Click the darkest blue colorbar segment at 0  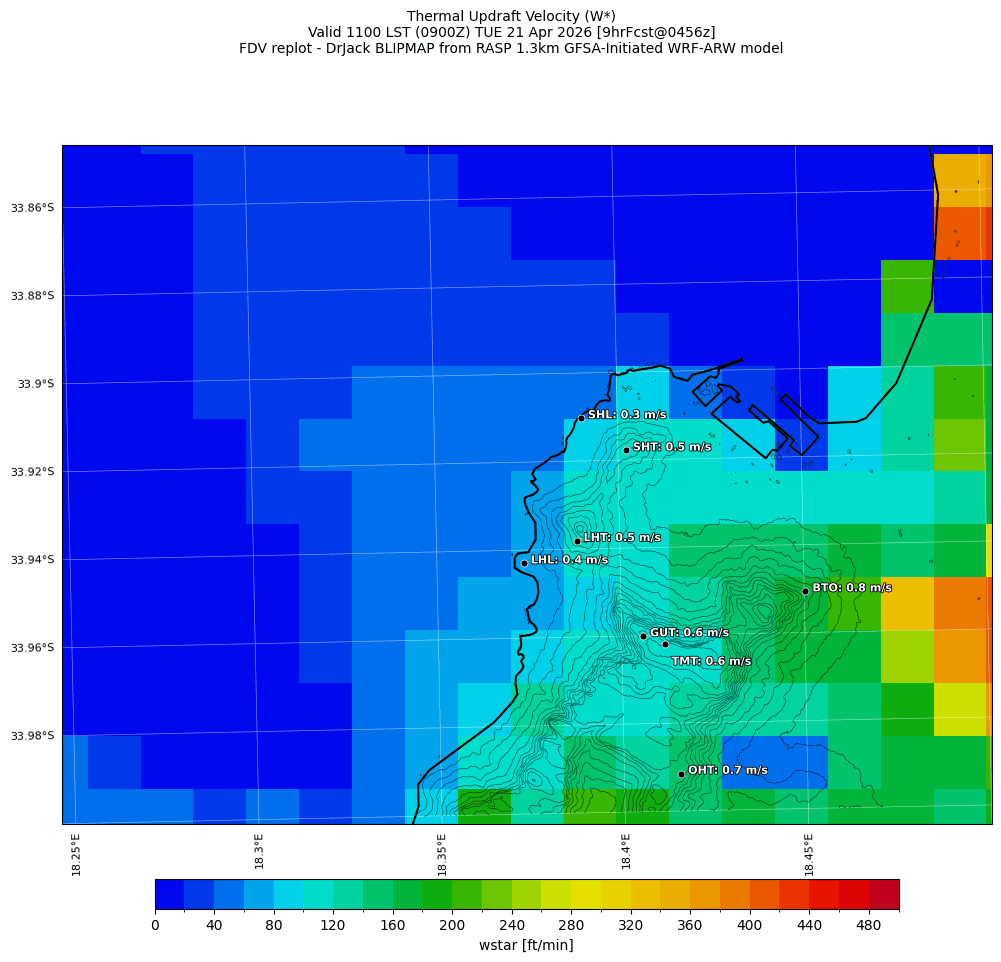tap(170, 894)
